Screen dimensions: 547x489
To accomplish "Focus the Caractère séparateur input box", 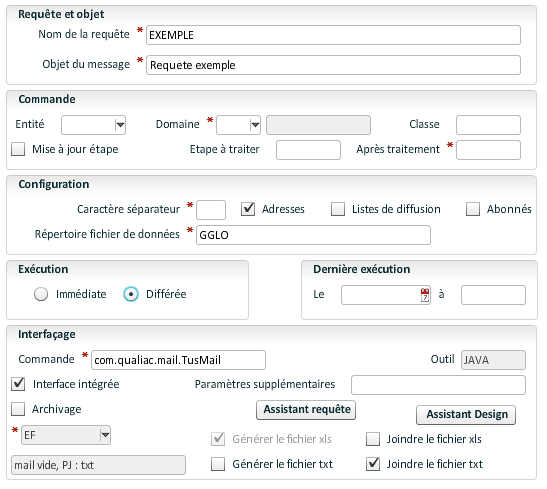I will [x=211, y=210].
